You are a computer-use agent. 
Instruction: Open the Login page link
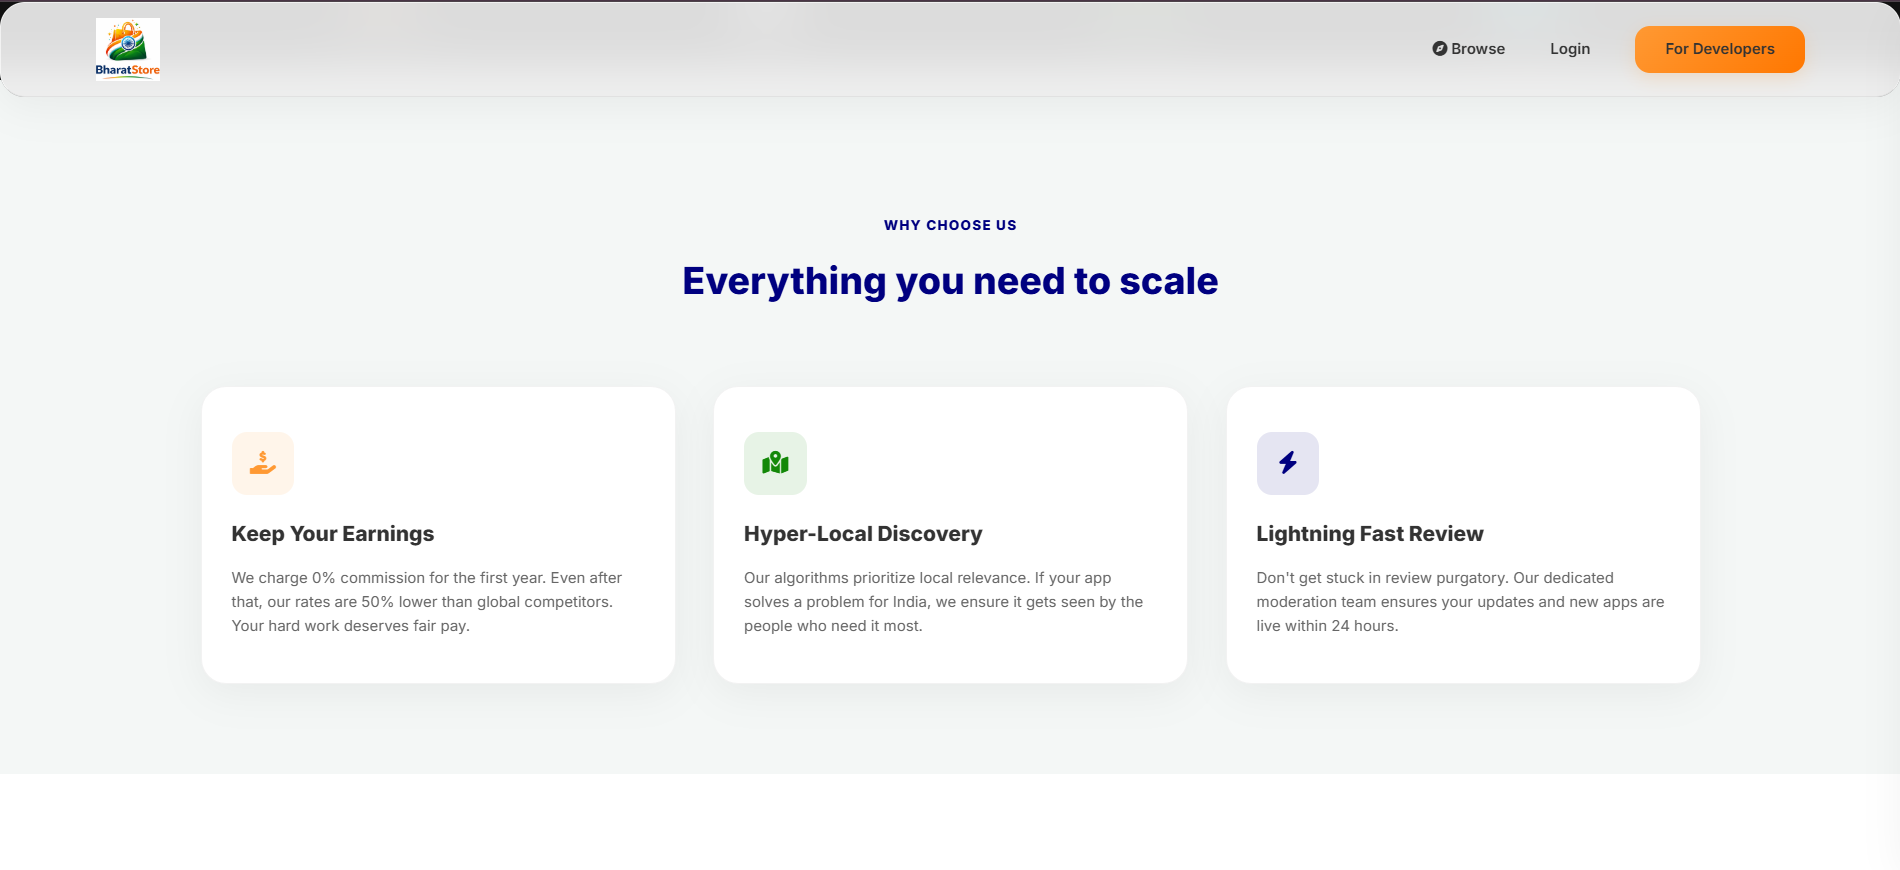tap(1569, 49)
